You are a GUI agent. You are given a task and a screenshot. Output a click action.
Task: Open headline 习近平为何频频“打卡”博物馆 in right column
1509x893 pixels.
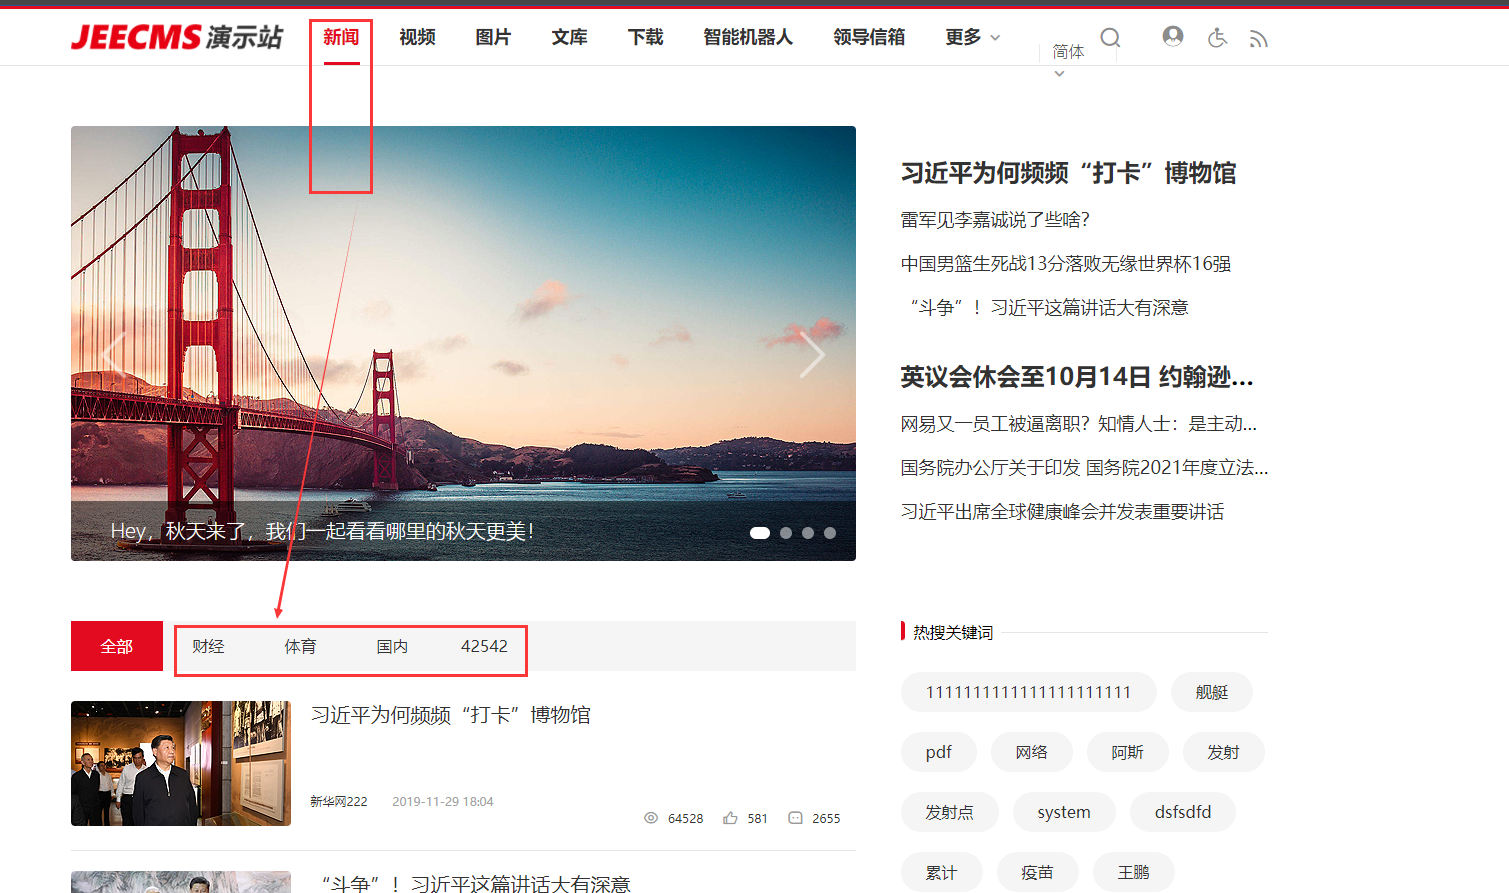point(1068,173)
